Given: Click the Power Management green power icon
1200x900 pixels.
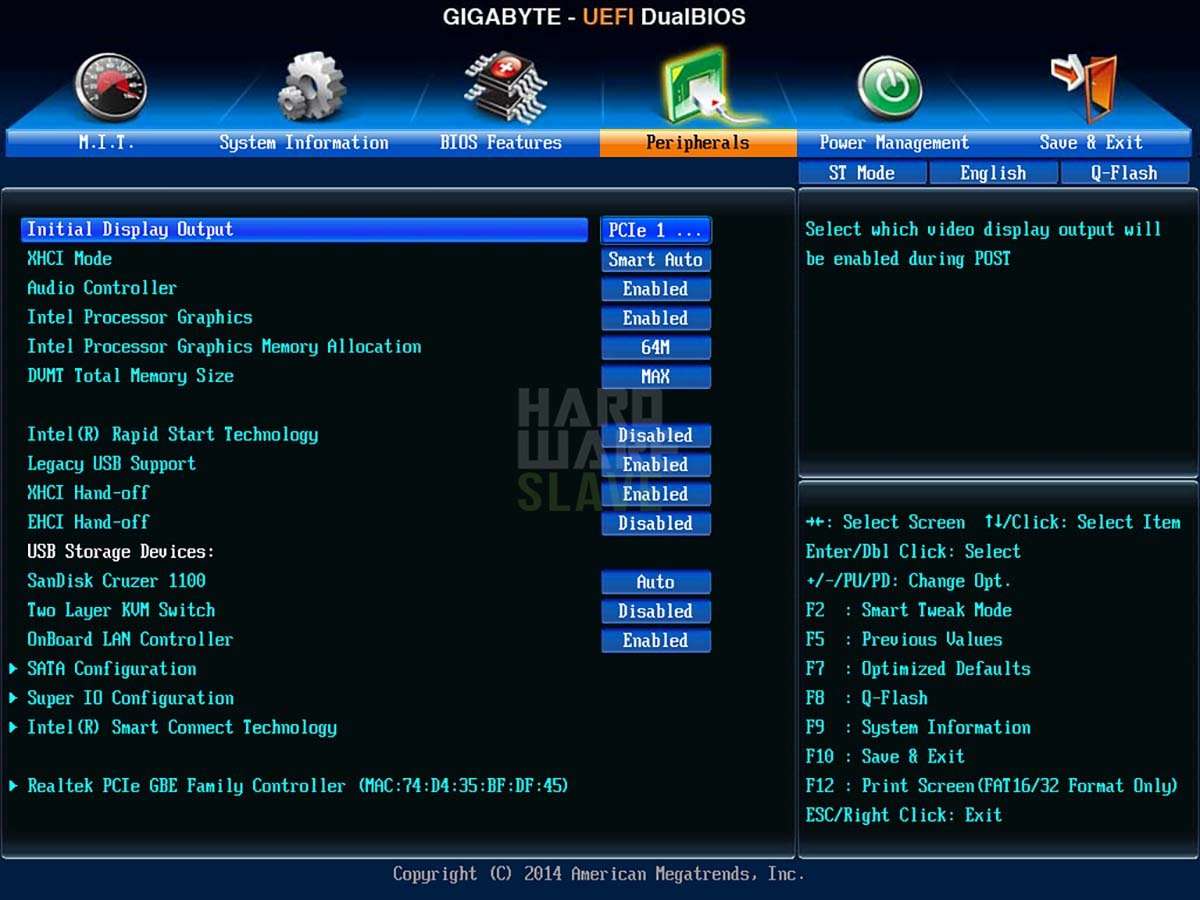Looking at the screenshot, I should coord(890,87).
